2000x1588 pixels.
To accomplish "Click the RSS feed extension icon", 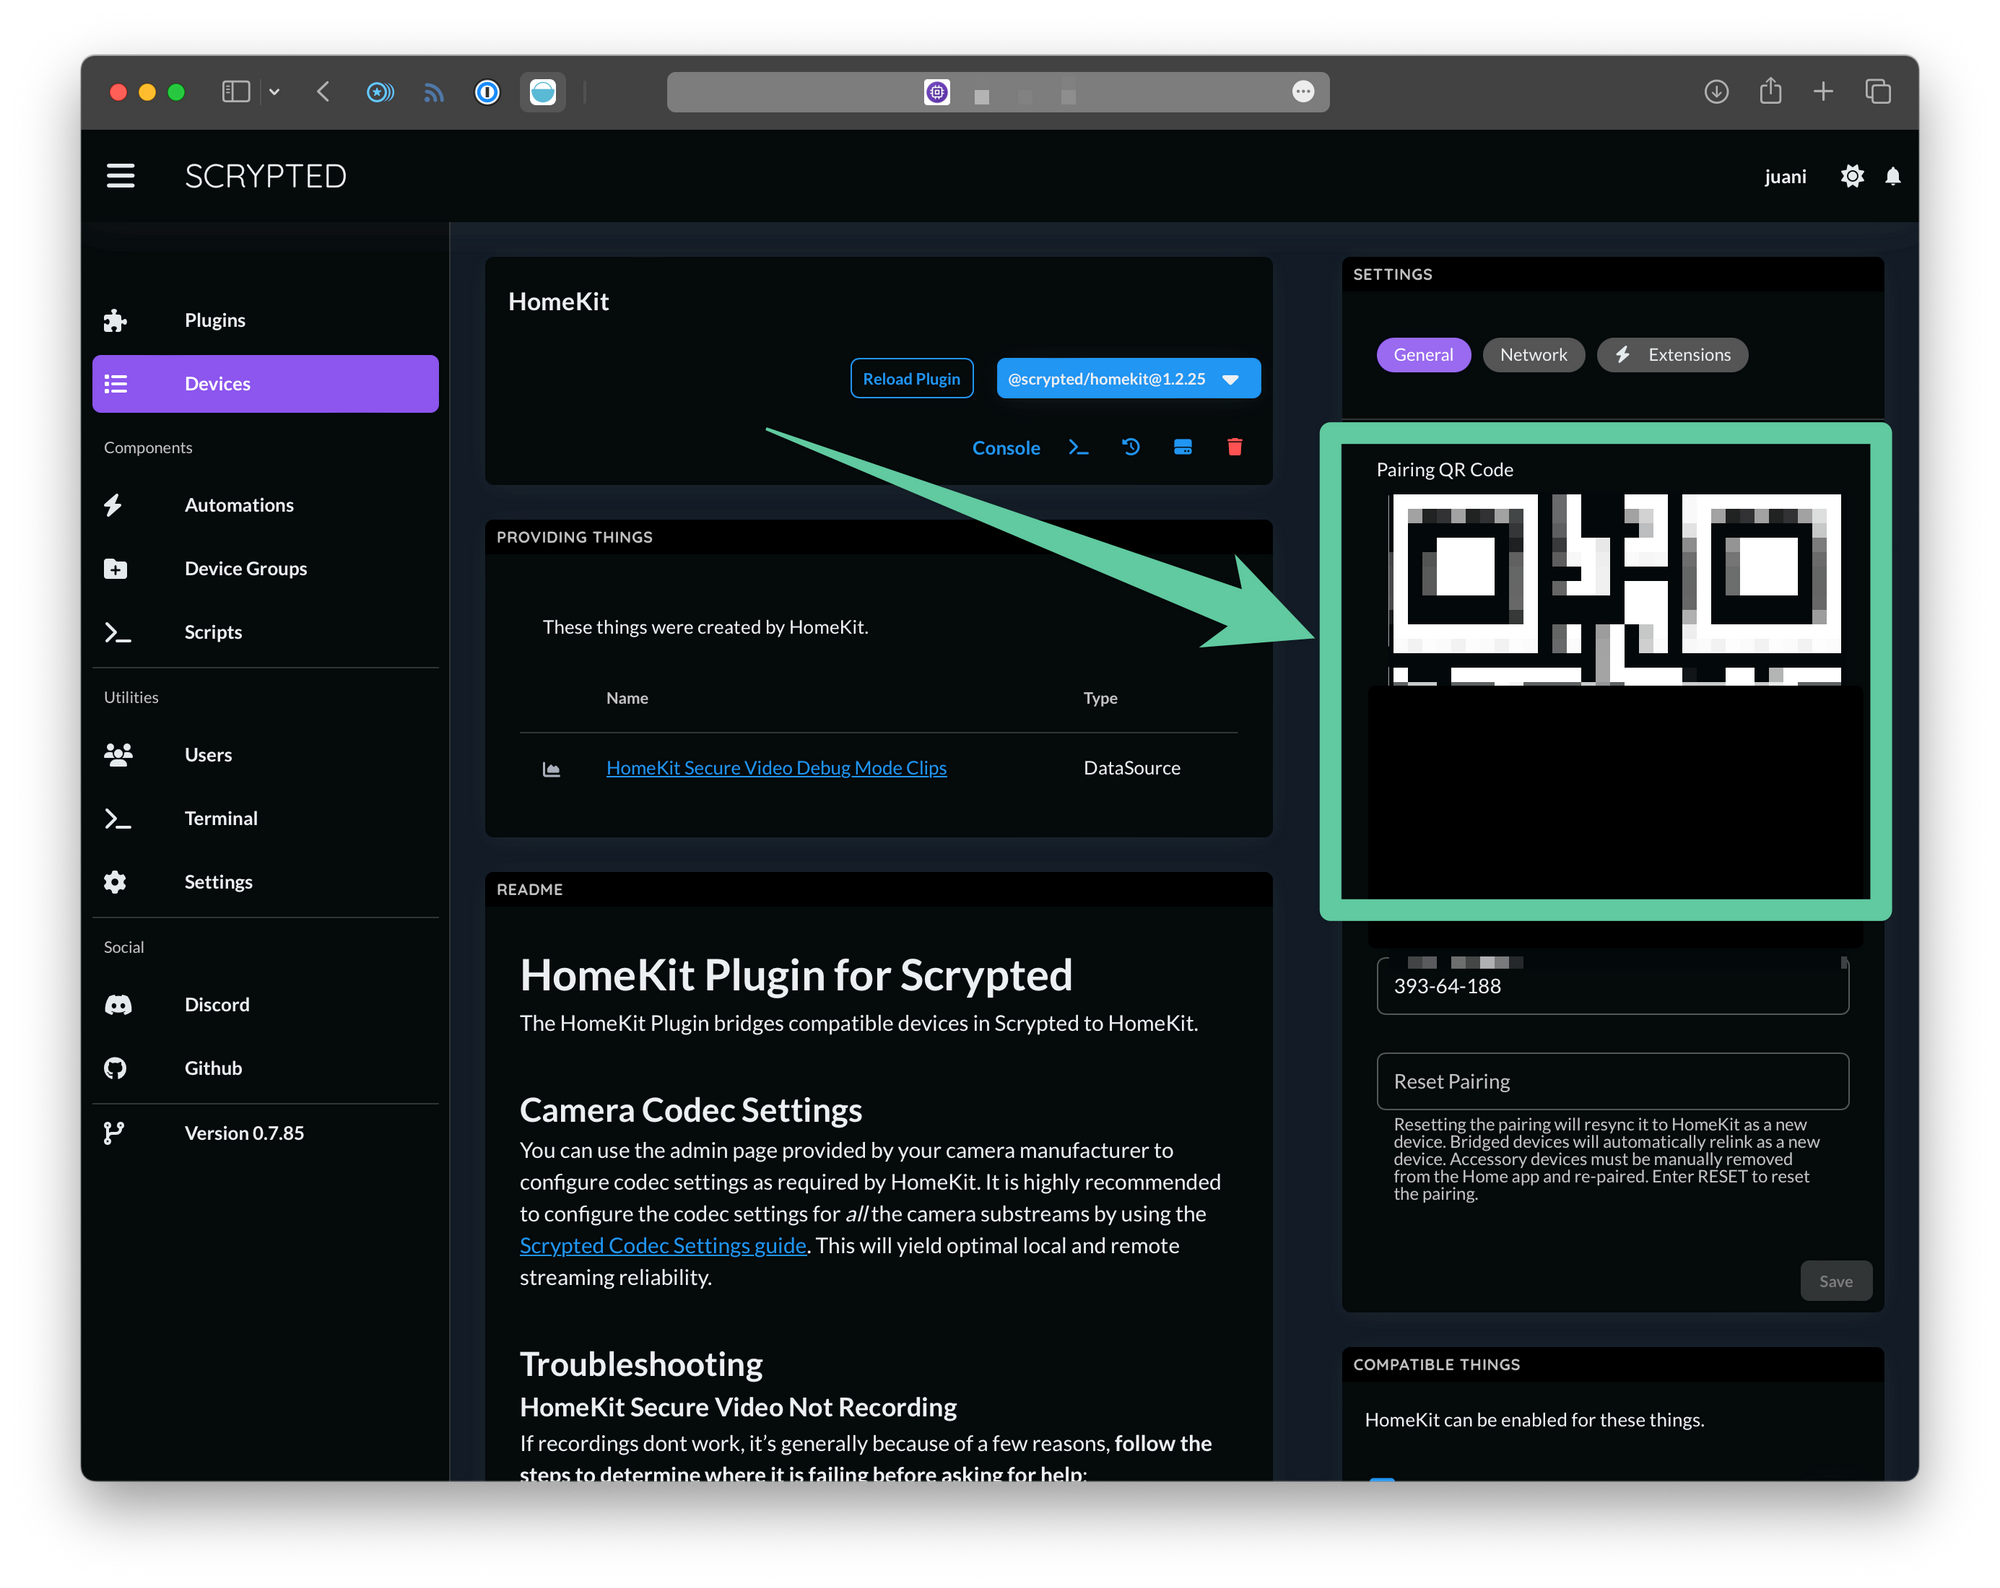I will click(434, 92).
